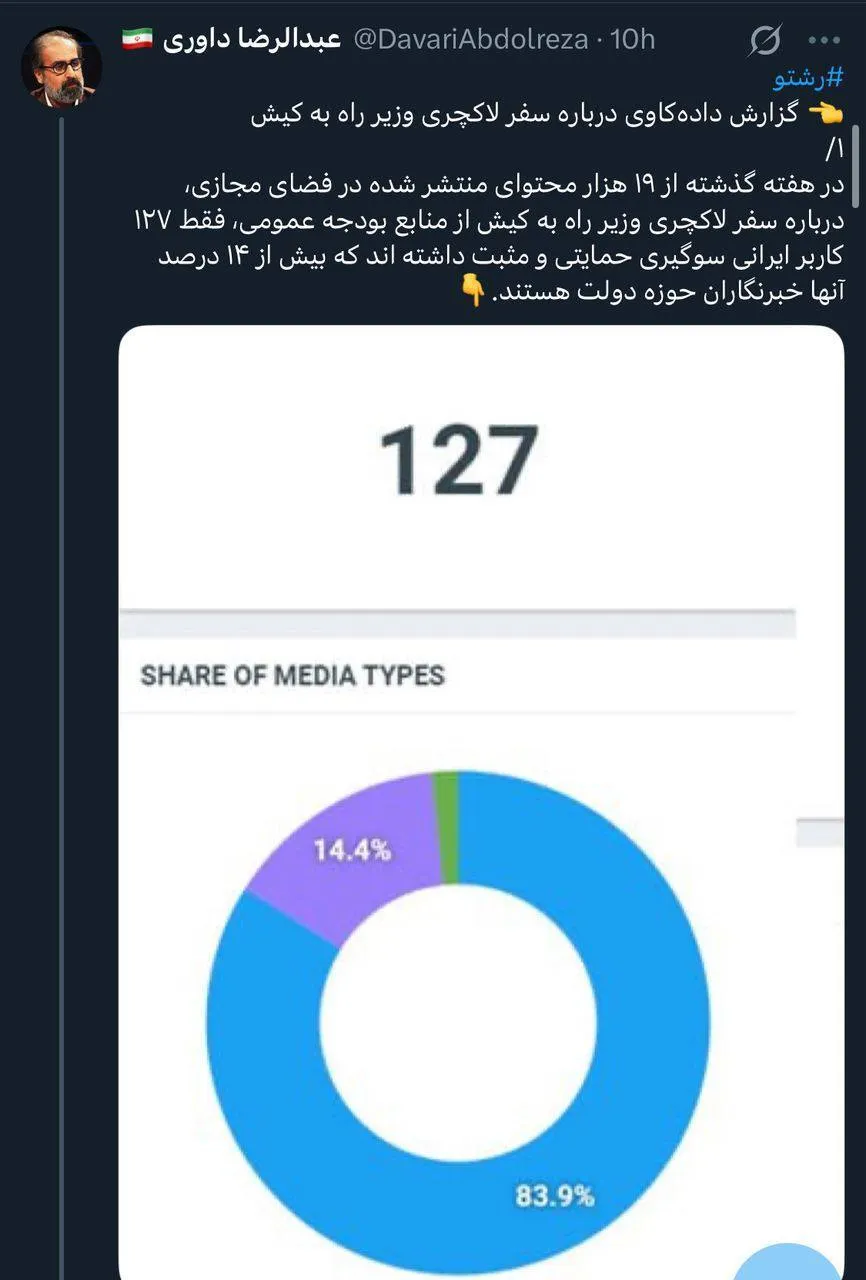Click the SHARE OF MEDIA TYPES heading
Viewport: 866px width, 1280px height.
pyautogui.click(x=292, y=675)
